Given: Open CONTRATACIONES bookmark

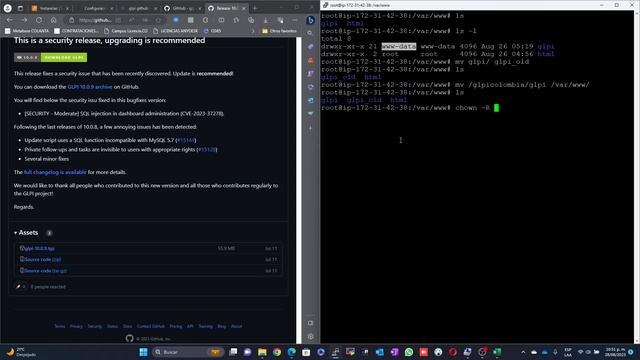Looking at the screenshot, I should pyautogui.click(x=76, y=31).
